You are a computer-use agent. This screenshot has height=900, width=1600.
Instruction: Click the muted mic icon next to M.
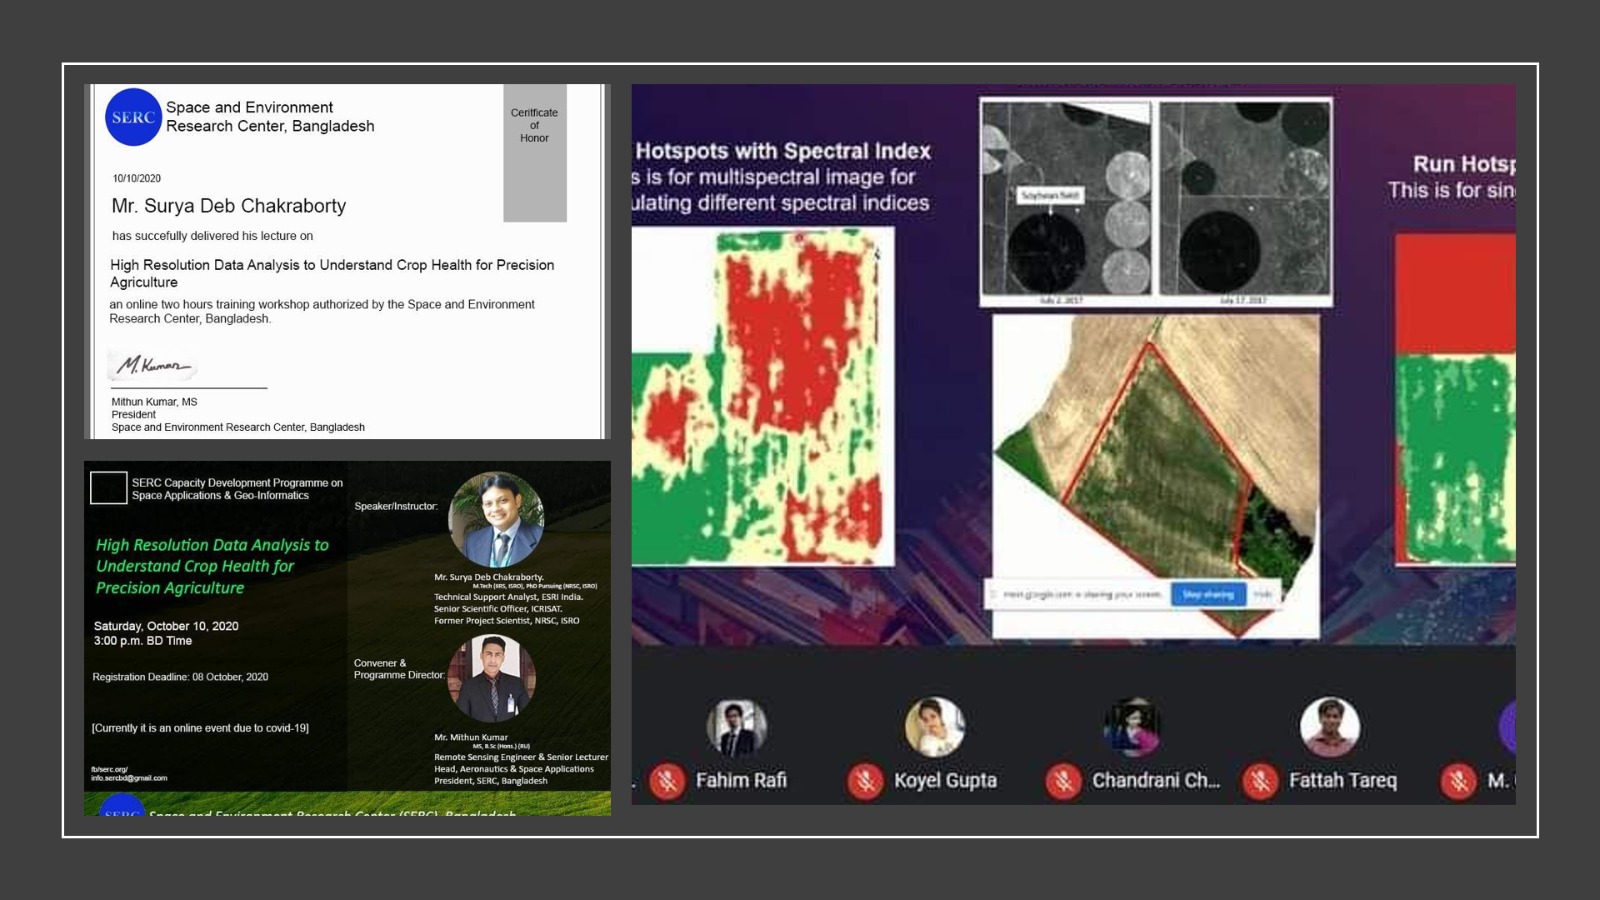tap(1458, 780)
